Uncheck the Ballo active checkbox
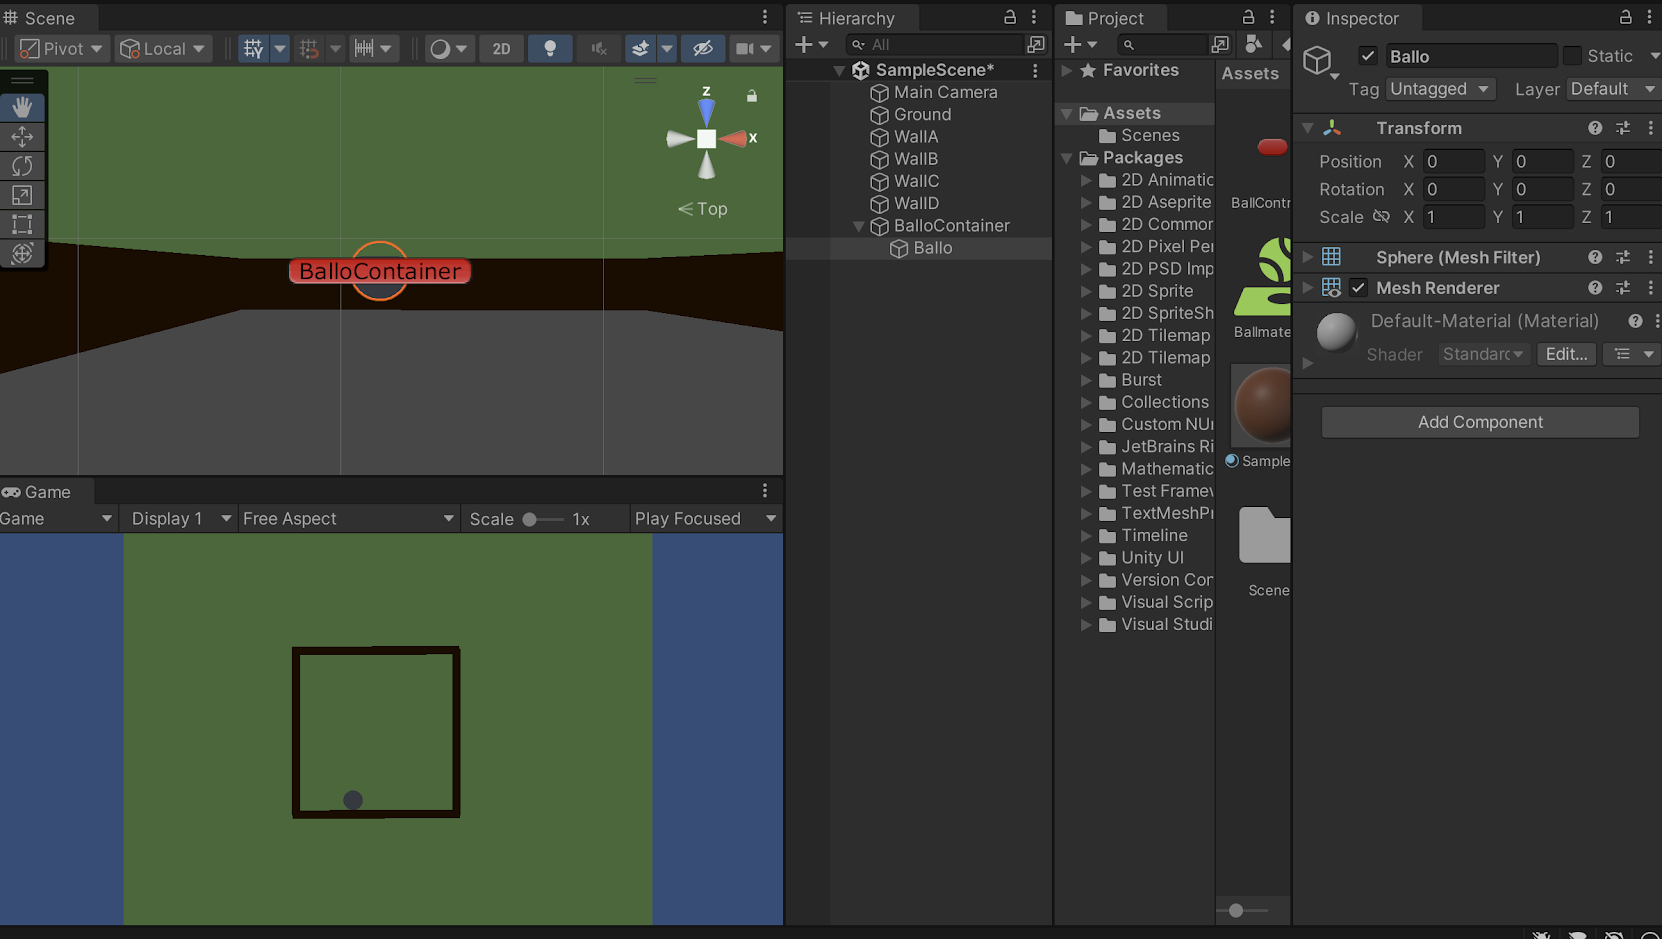This screenshot has width=1662, height=939. (1368, 56)
